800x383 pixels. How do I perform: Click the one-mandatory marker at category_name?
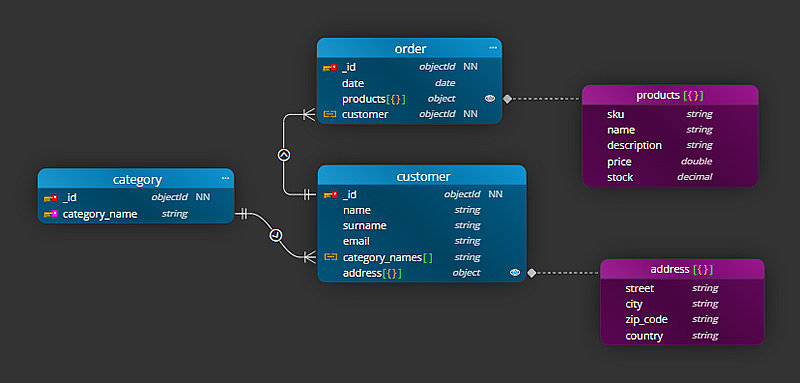244,214
